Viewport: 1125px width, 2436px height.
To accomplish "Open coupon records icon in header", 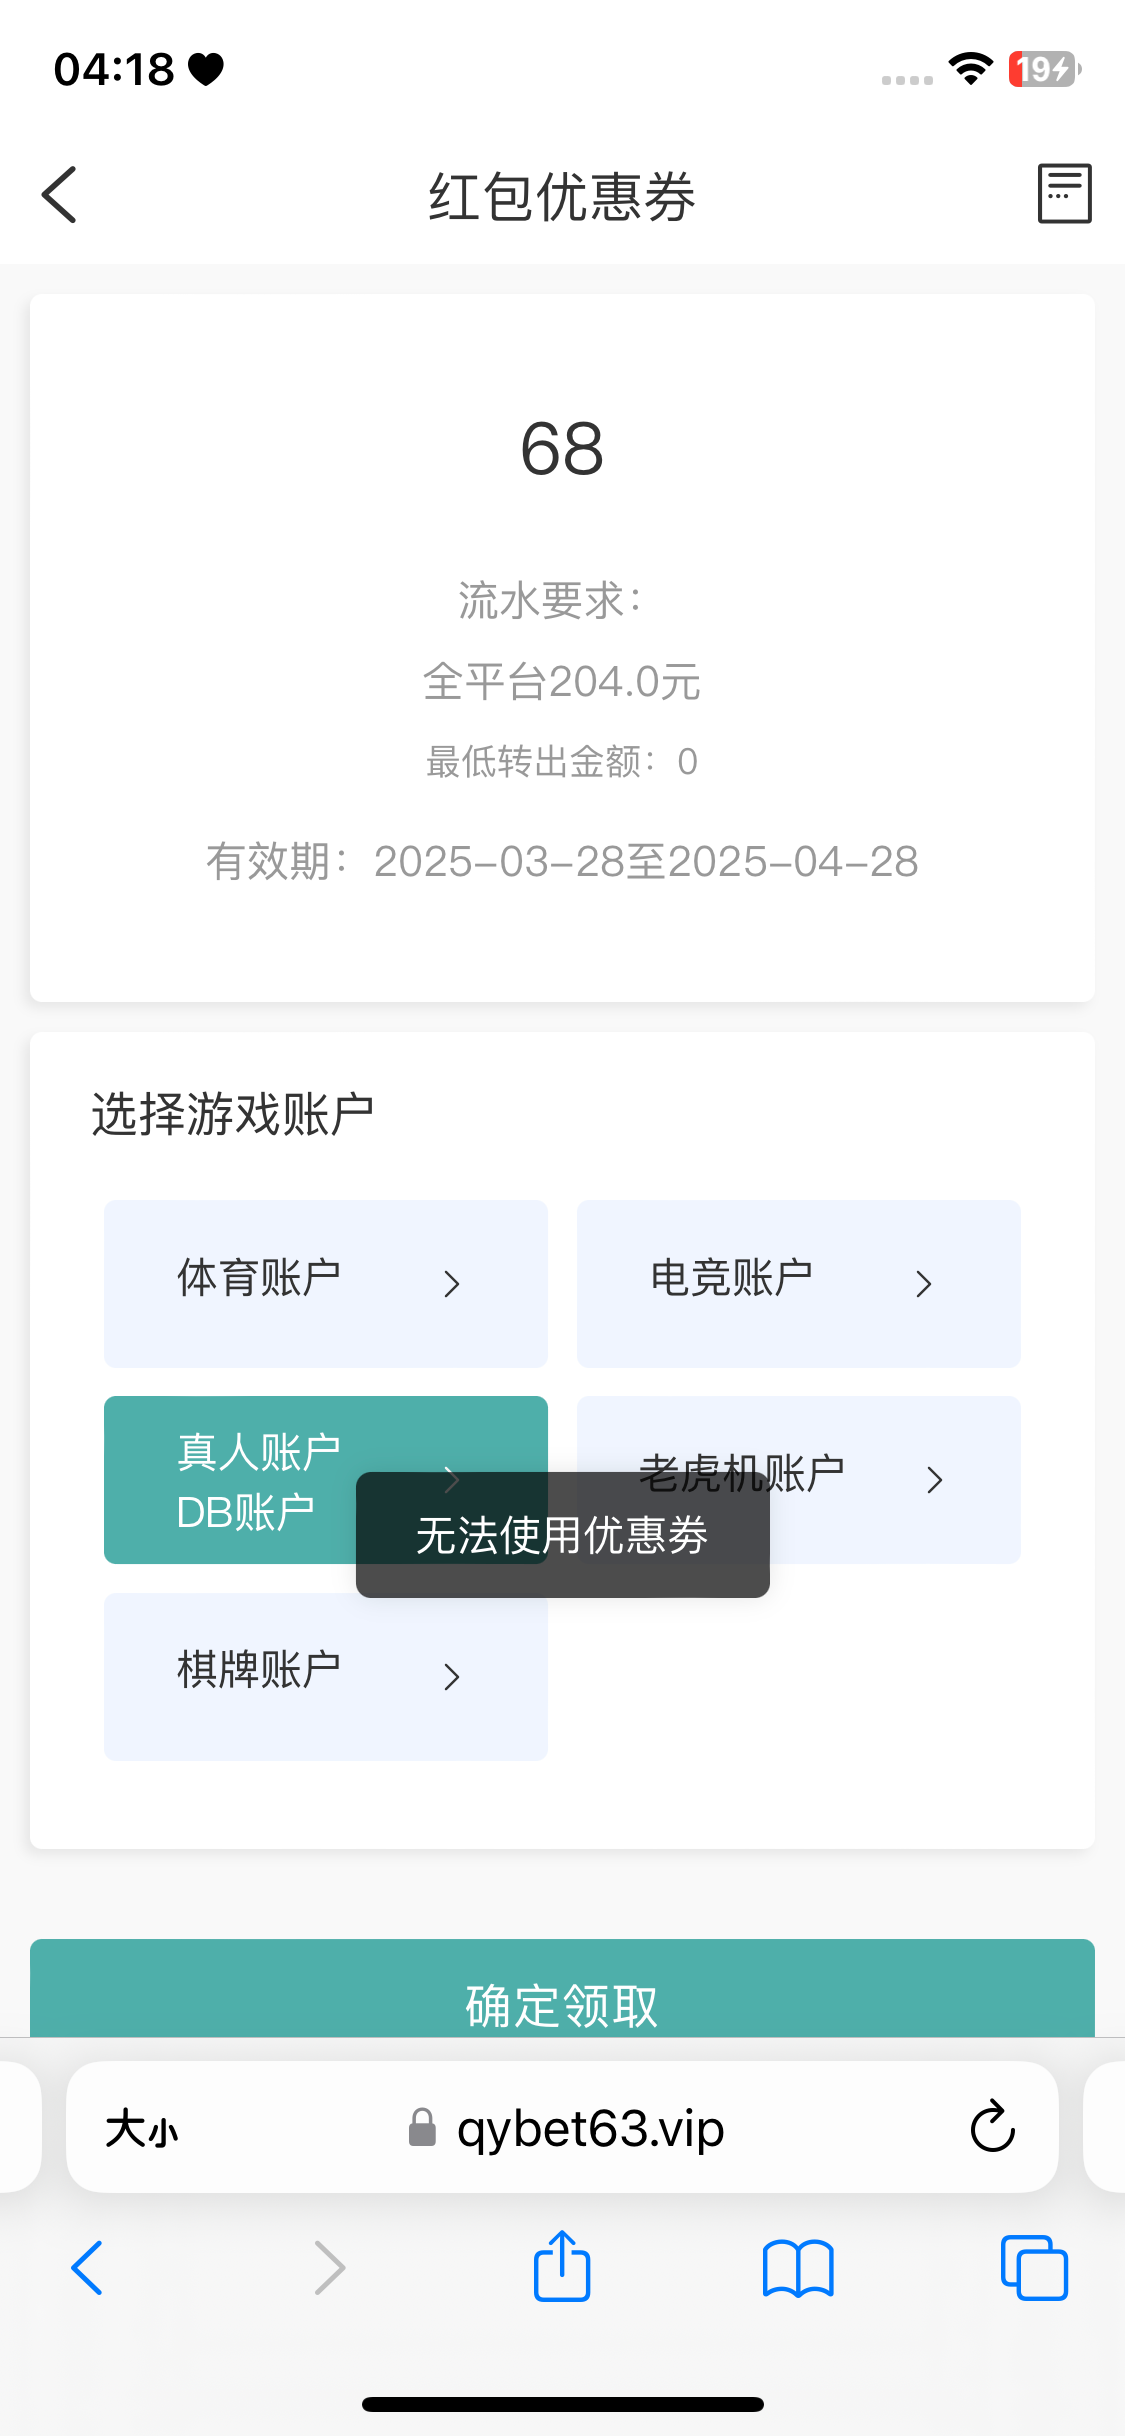I will 1064,193.
